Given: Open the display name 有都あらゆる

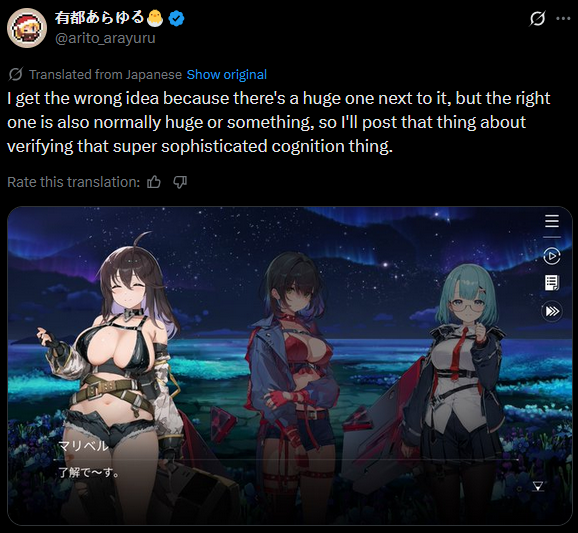Looking at the screenshot, I should (100, 17).
